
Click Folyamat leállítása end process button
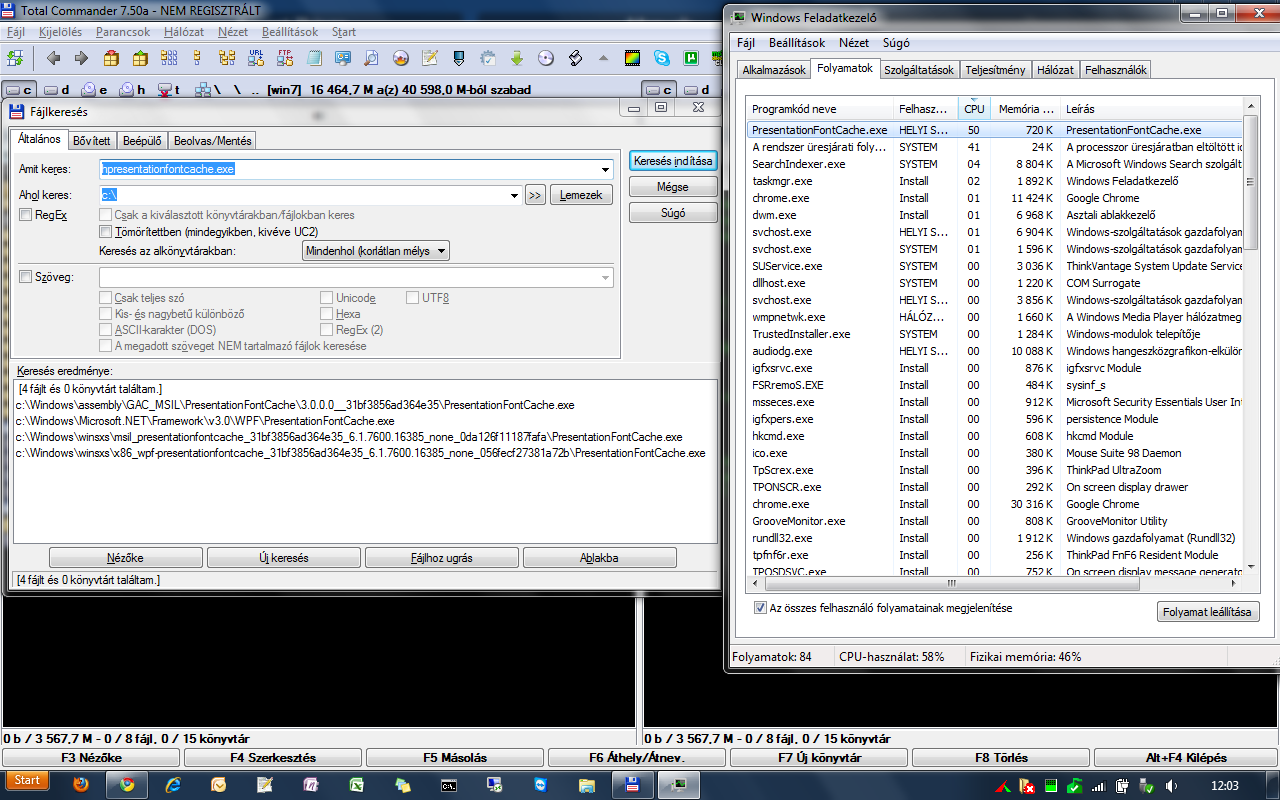(1207, 612)
